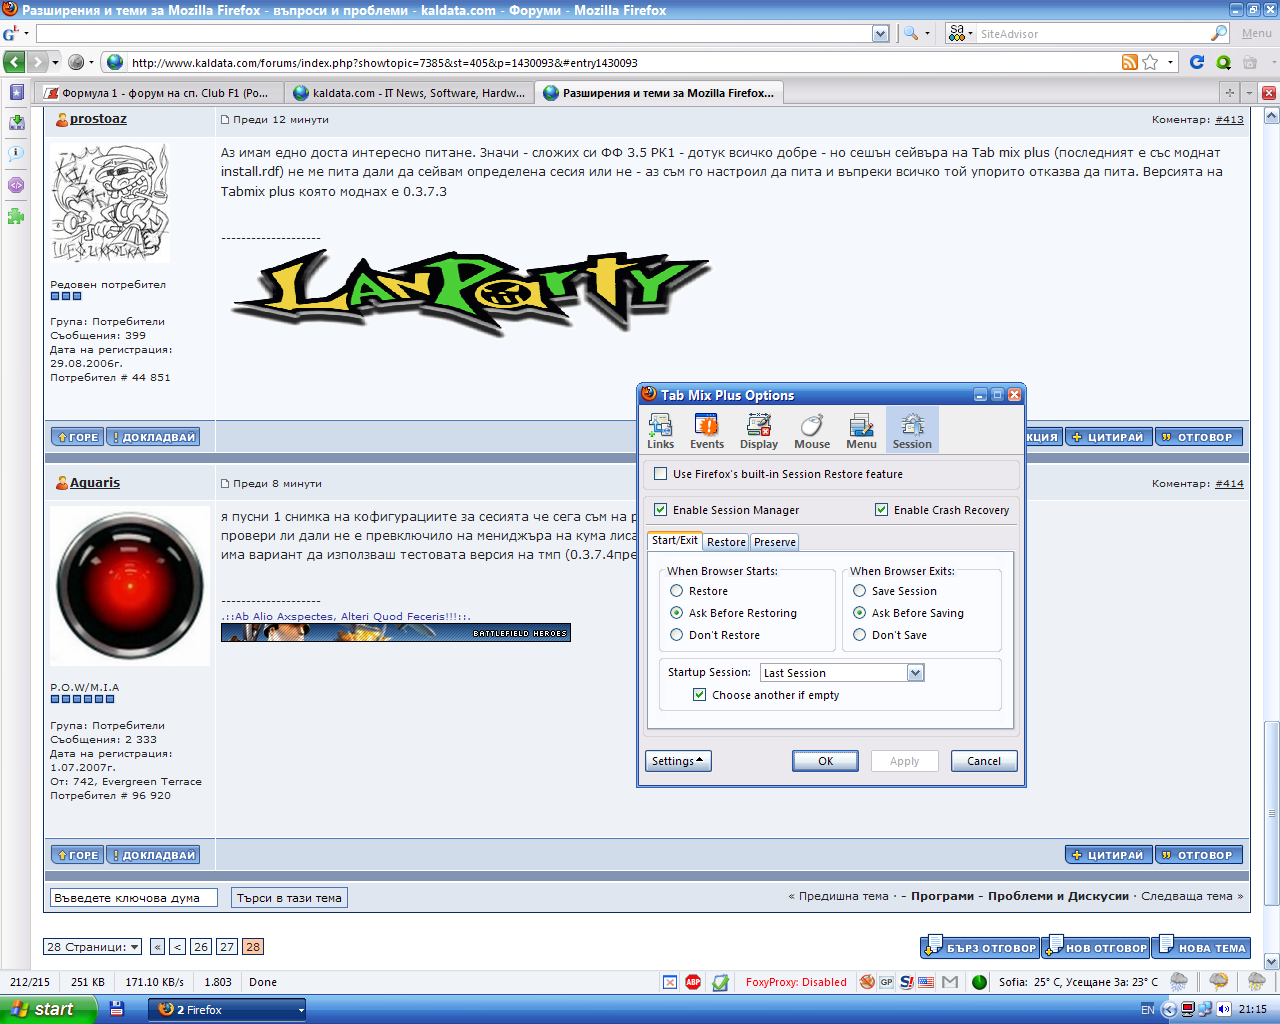Viewport: 1280px width, 1024px height.
Task: Choose Save Session on browser exit
Action: click(x=860, y=591)
